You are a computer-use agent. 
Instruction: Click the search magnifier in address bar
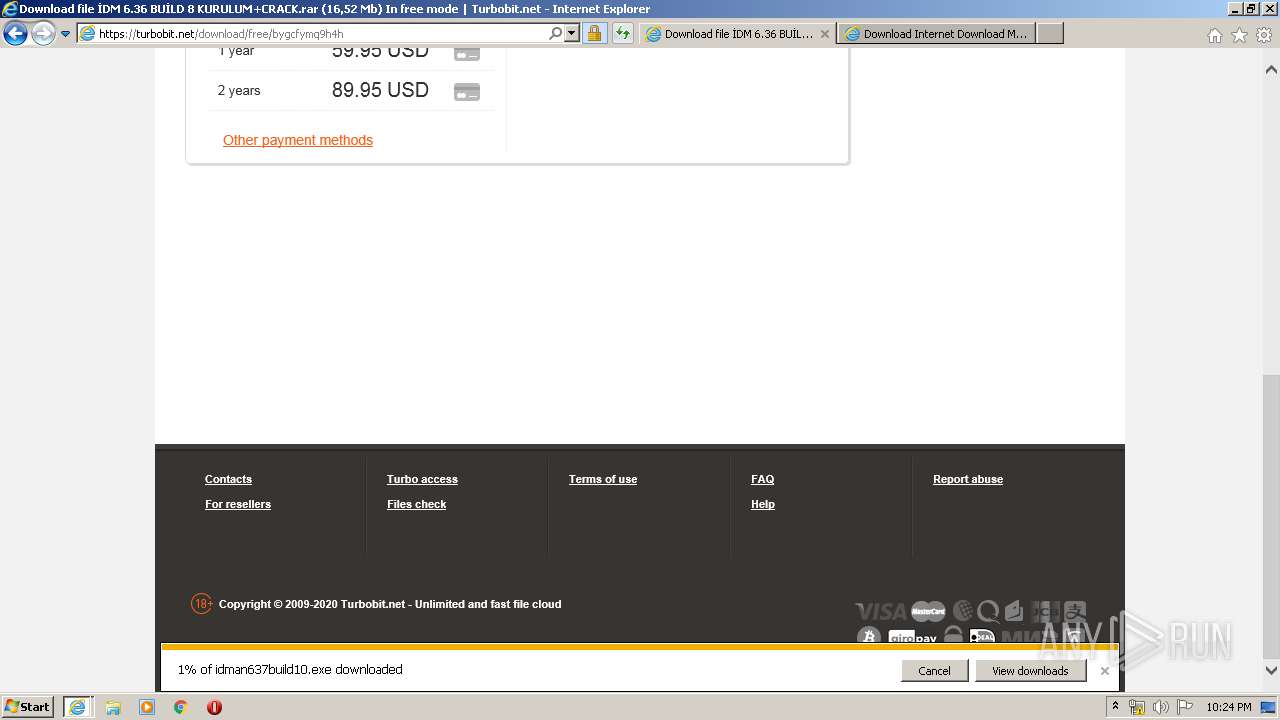tap(556, 33)
